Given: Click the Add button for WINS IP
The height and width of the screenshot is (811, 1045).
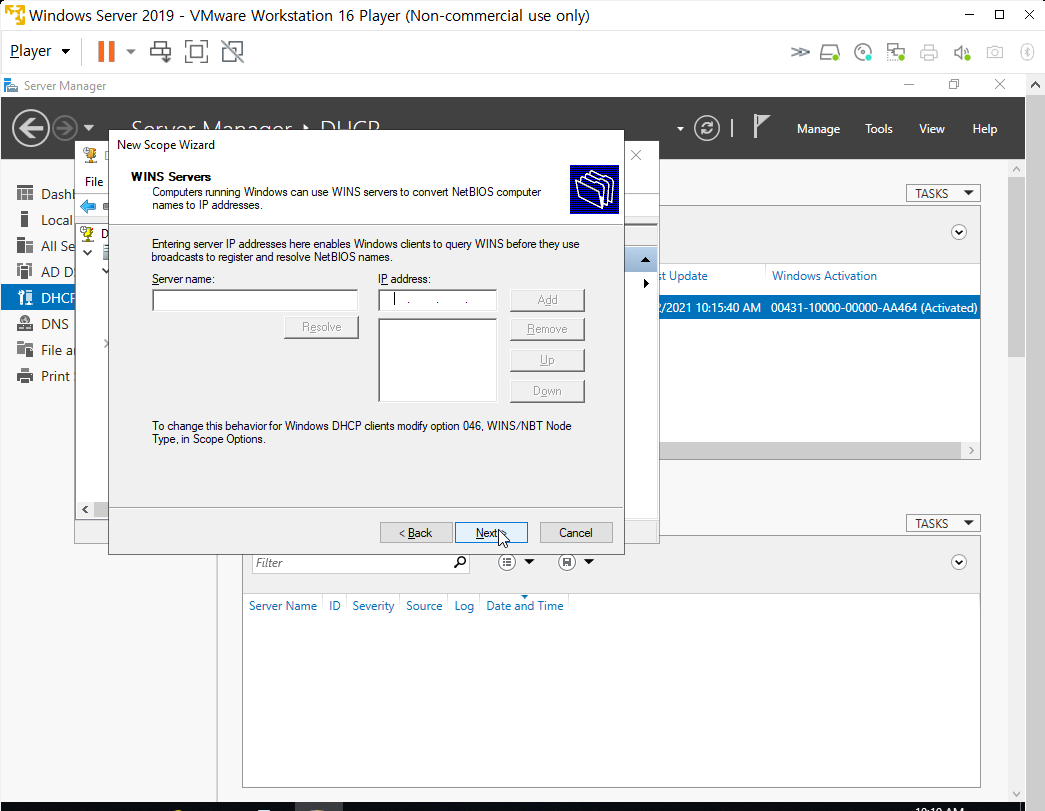Looking at the screenshot, I should (x=547, y=300).
